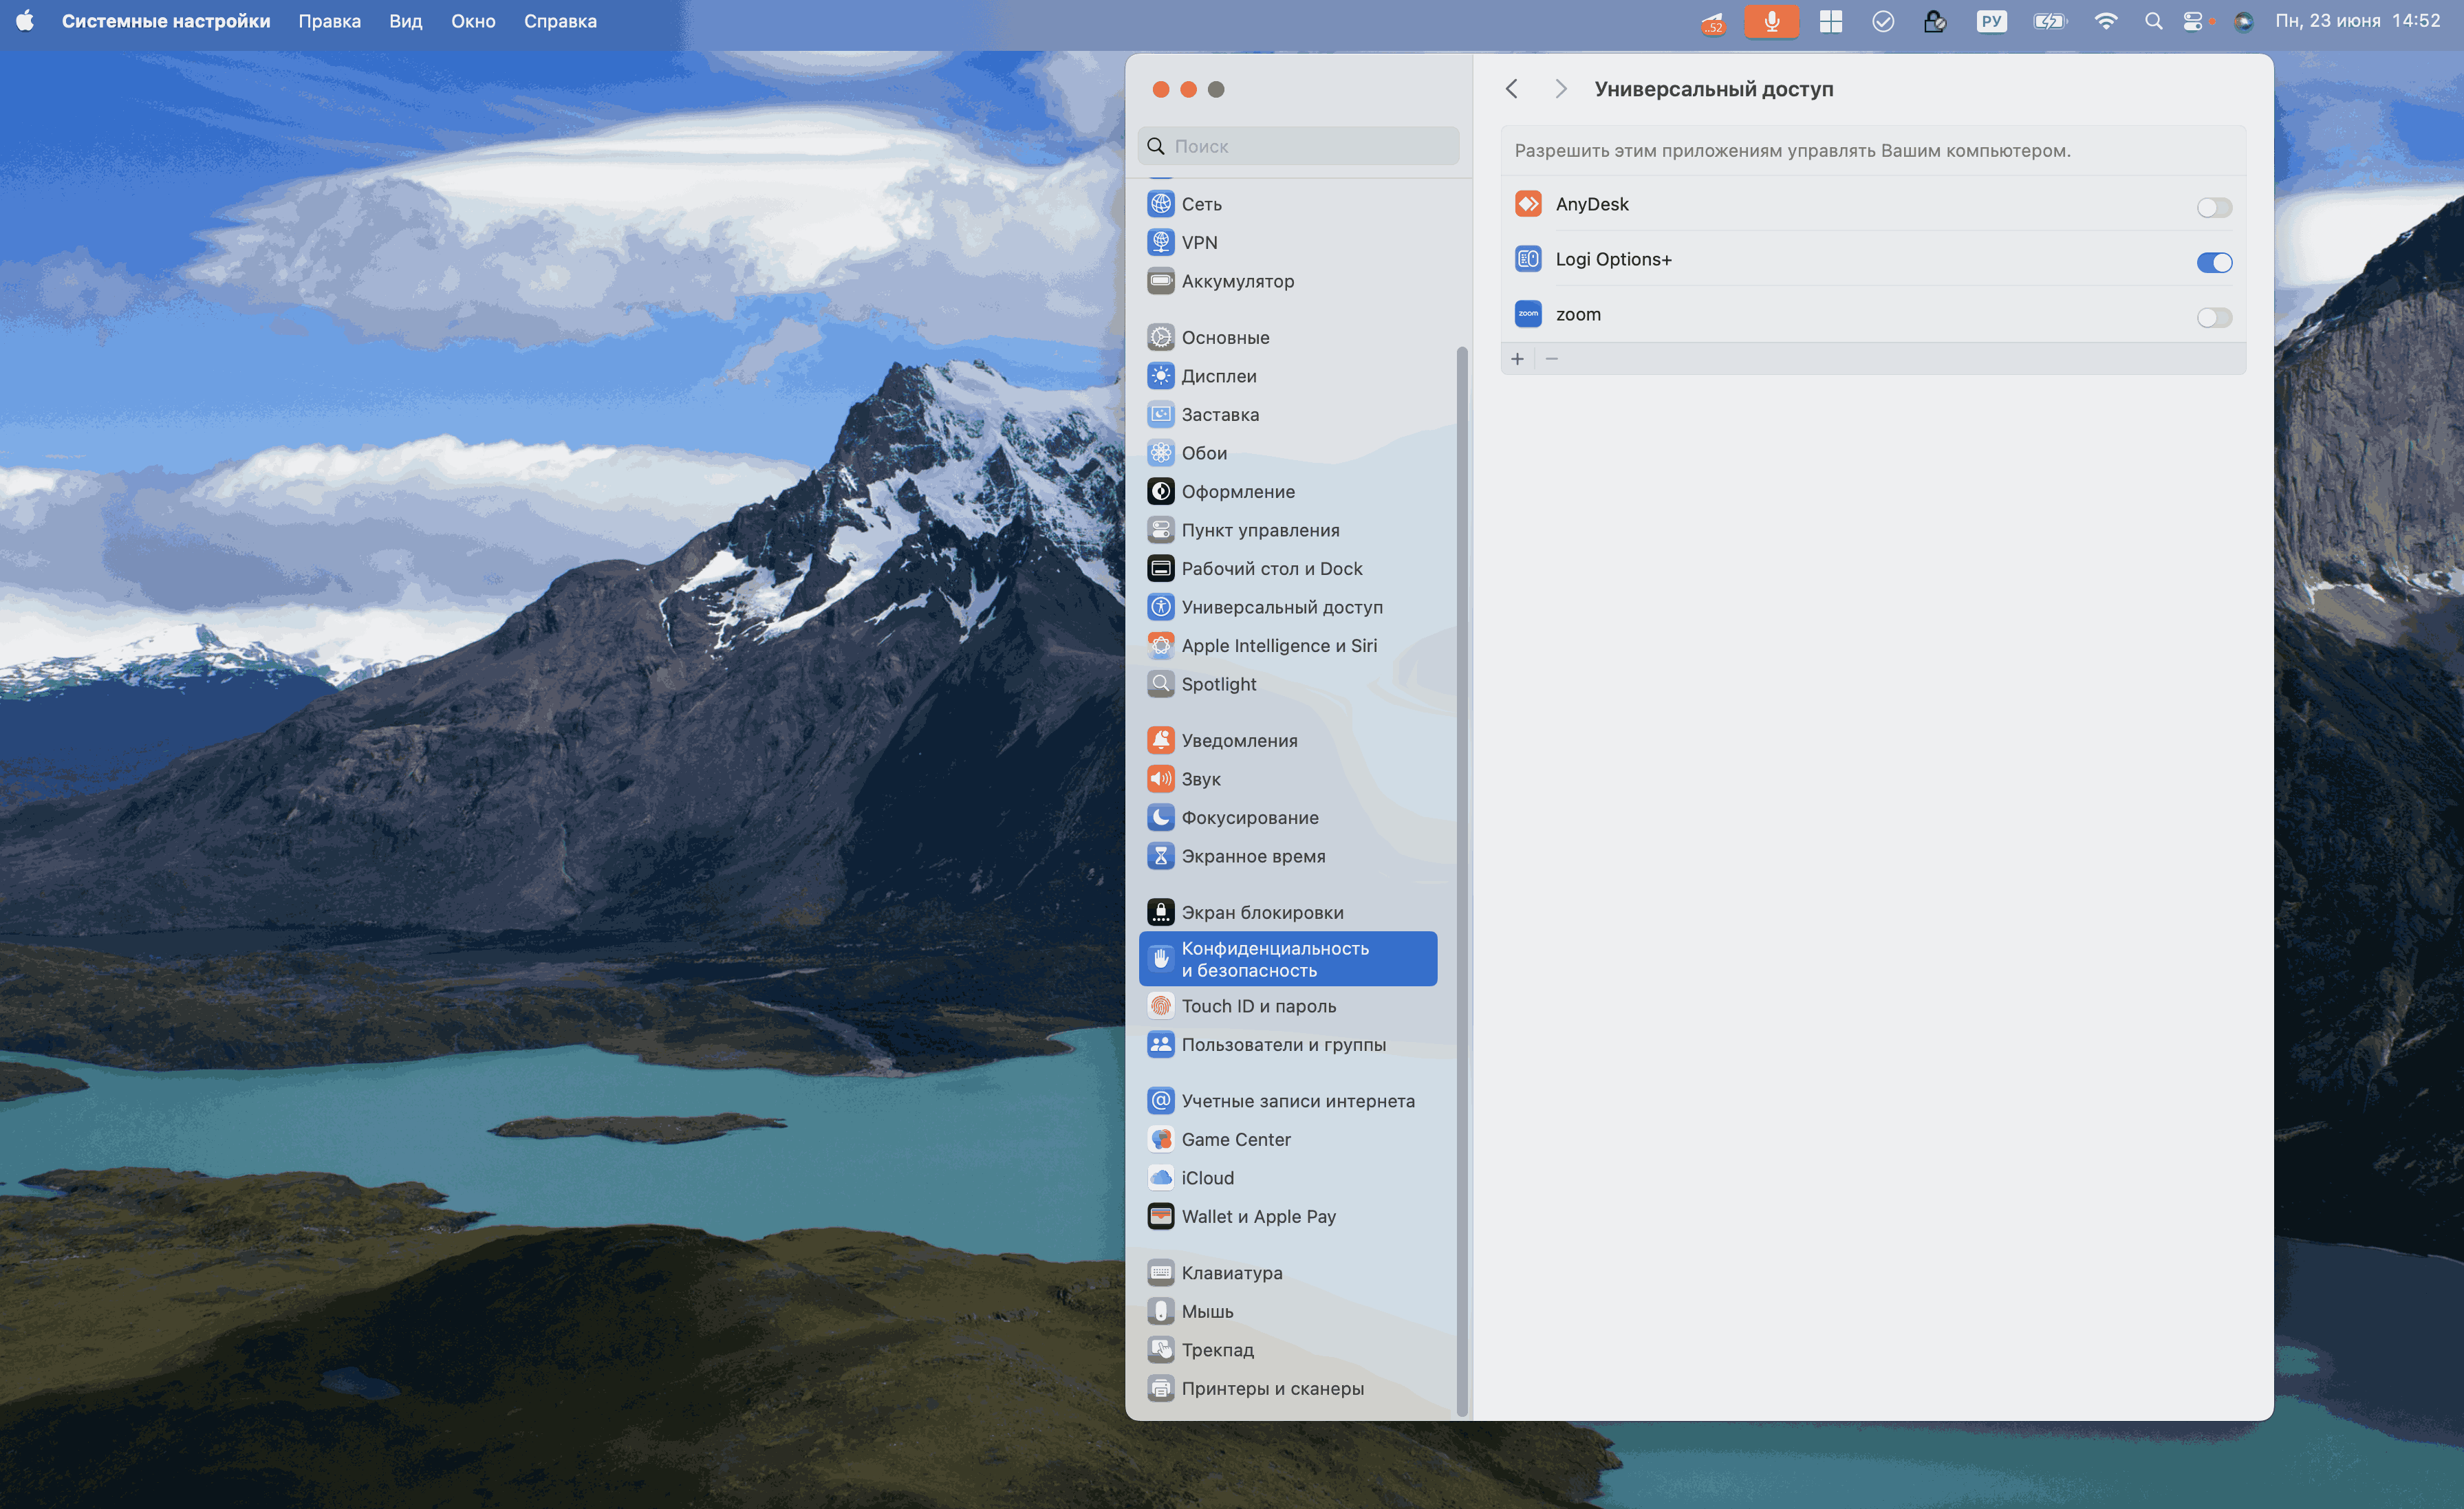Open the Окно menu
This screenshot has width=2464, height=1509.
tap(473, 21)
